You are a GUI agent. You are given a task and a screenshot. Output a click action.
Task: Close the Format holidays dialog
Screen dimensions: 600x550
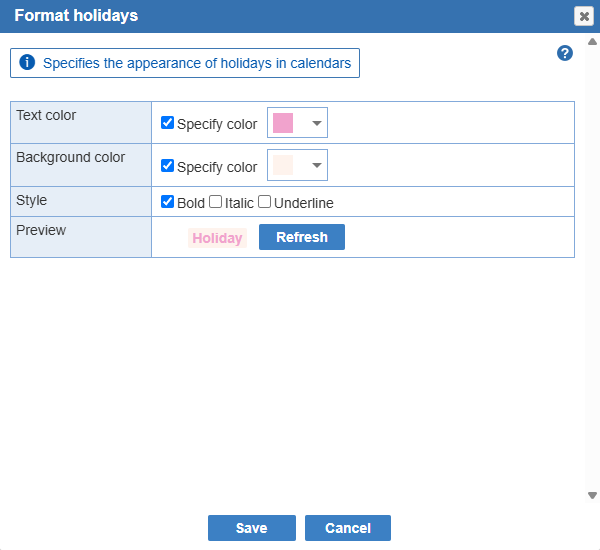coord(584,16)
